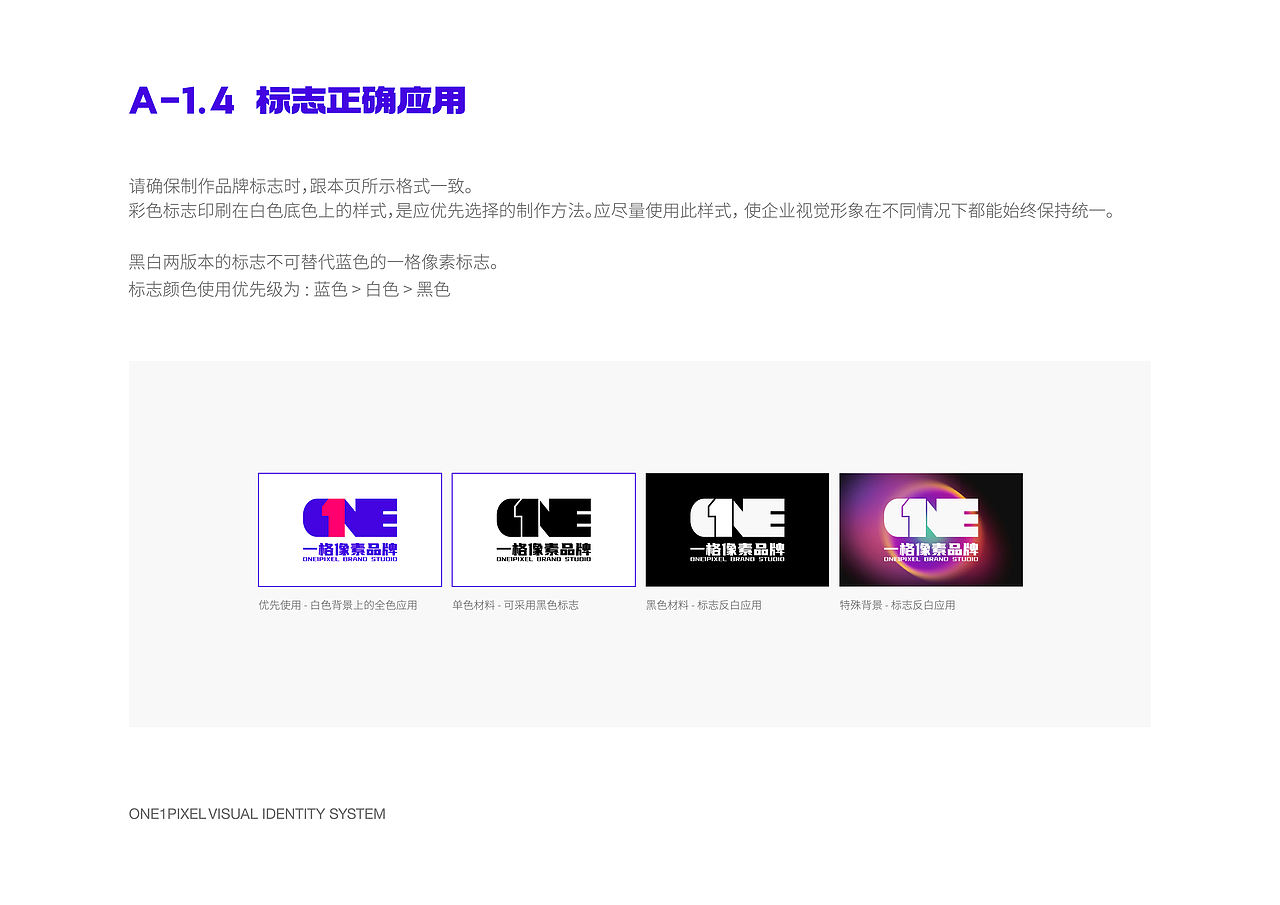
Task: Click the full-color logo on white background
Action: click(350, 530)
